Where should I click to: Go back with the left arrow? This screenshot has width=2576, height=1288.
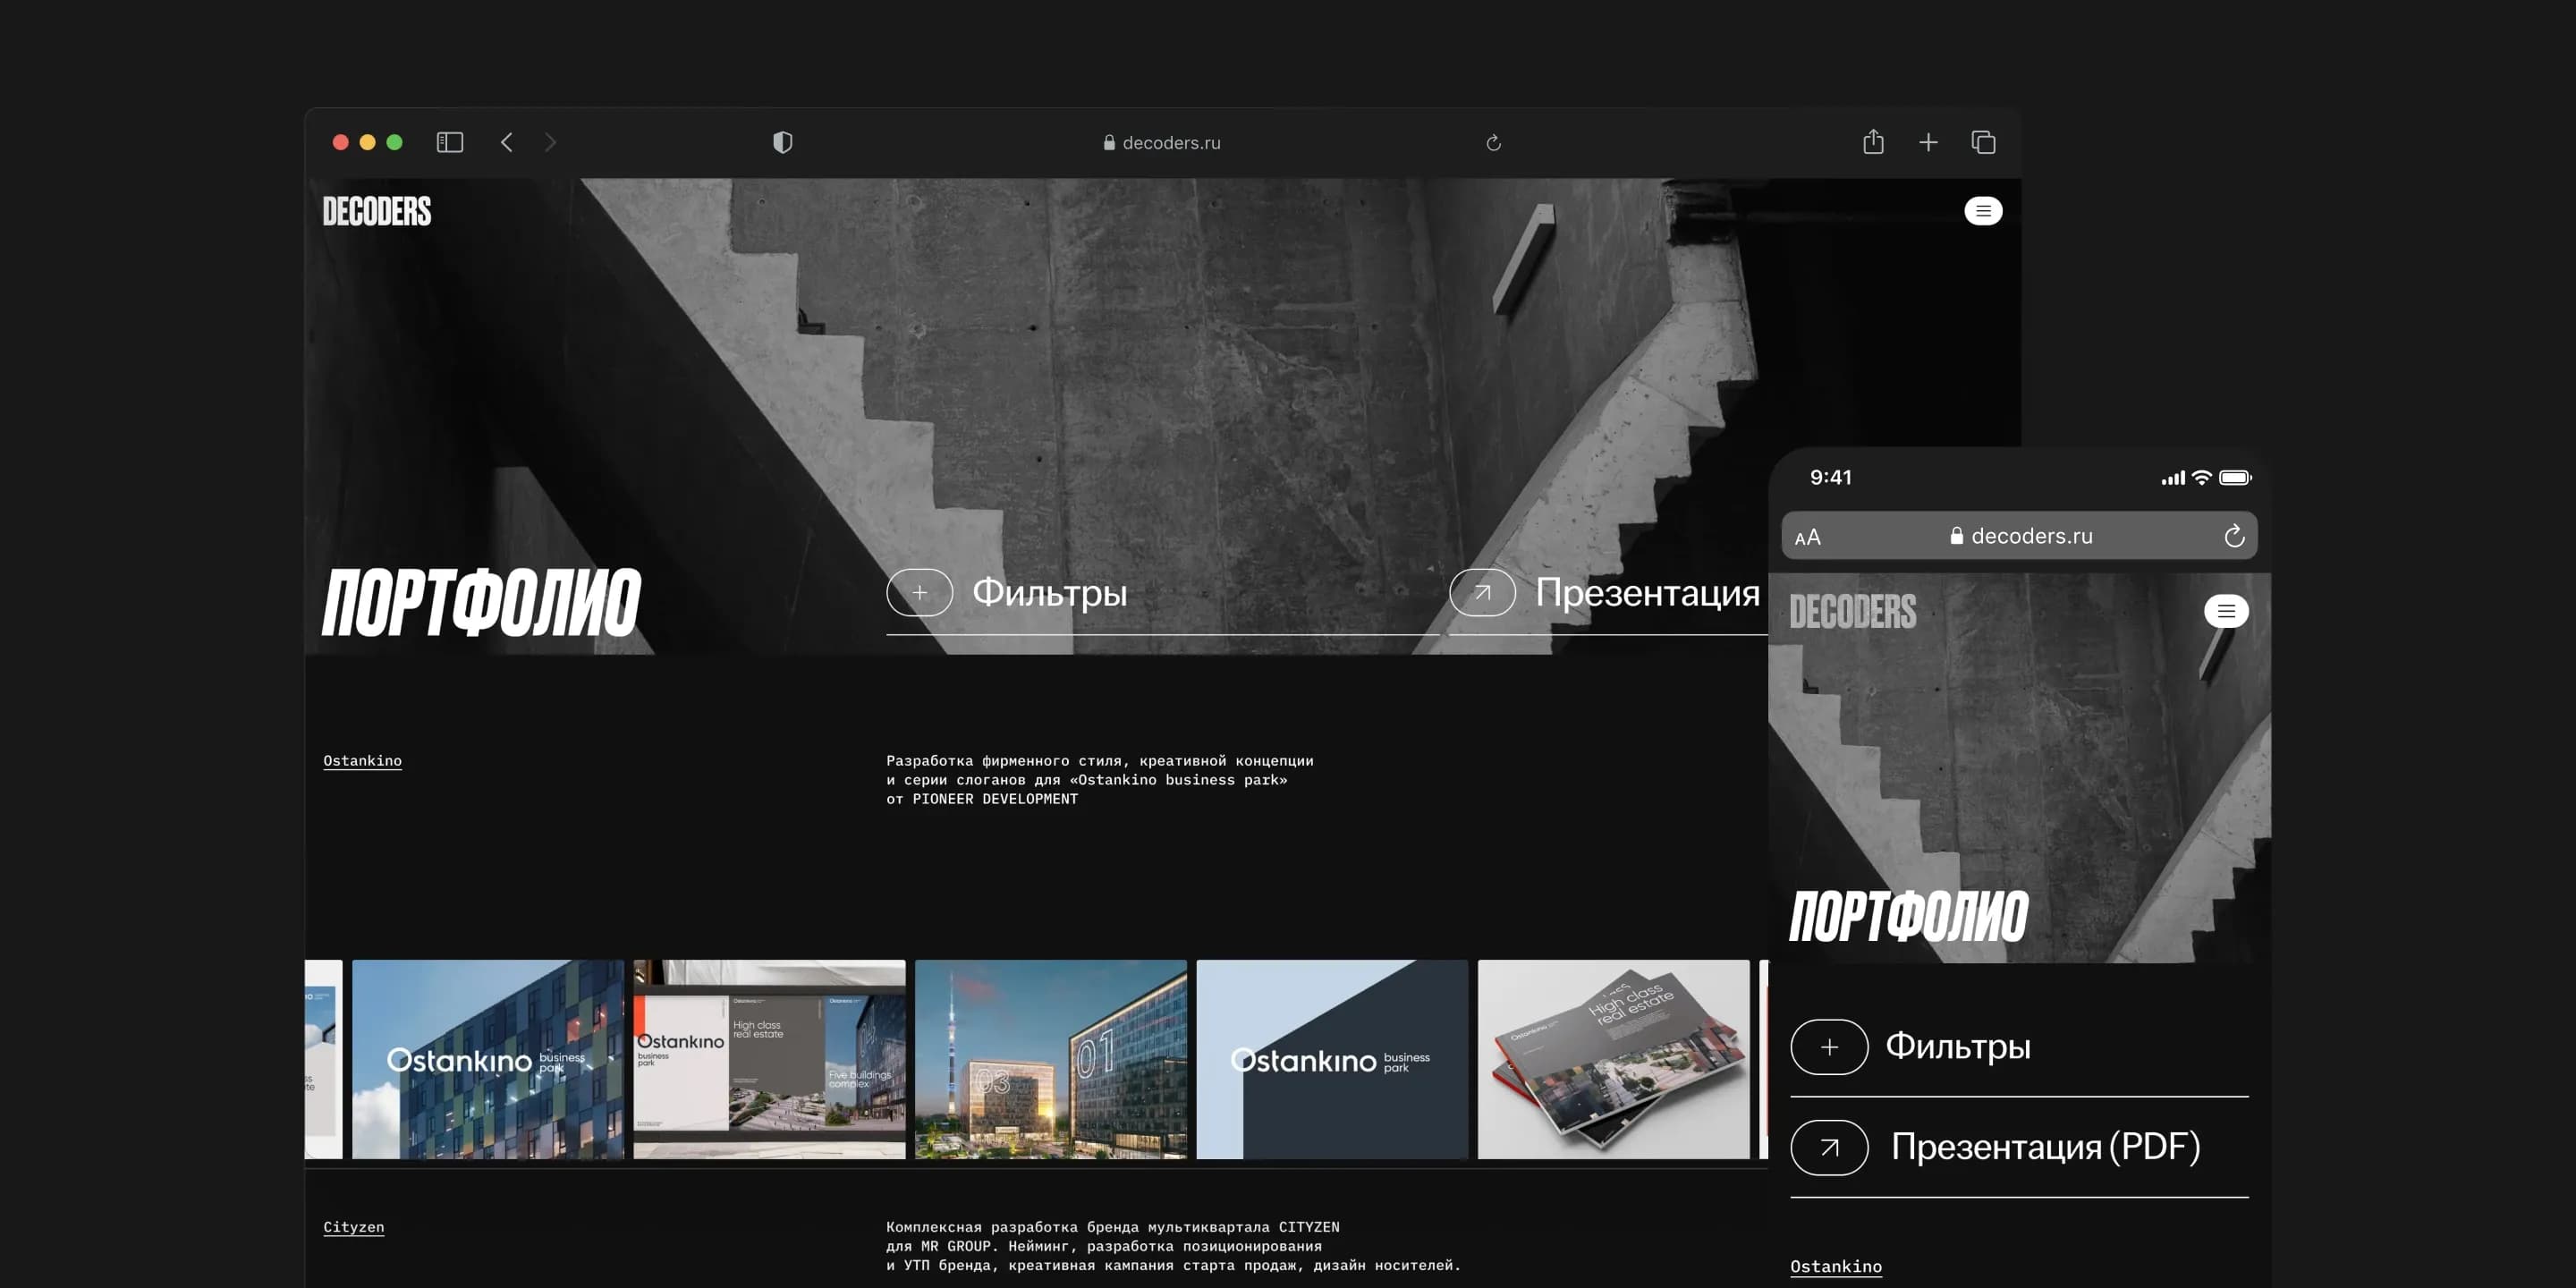tap(507, 142)
